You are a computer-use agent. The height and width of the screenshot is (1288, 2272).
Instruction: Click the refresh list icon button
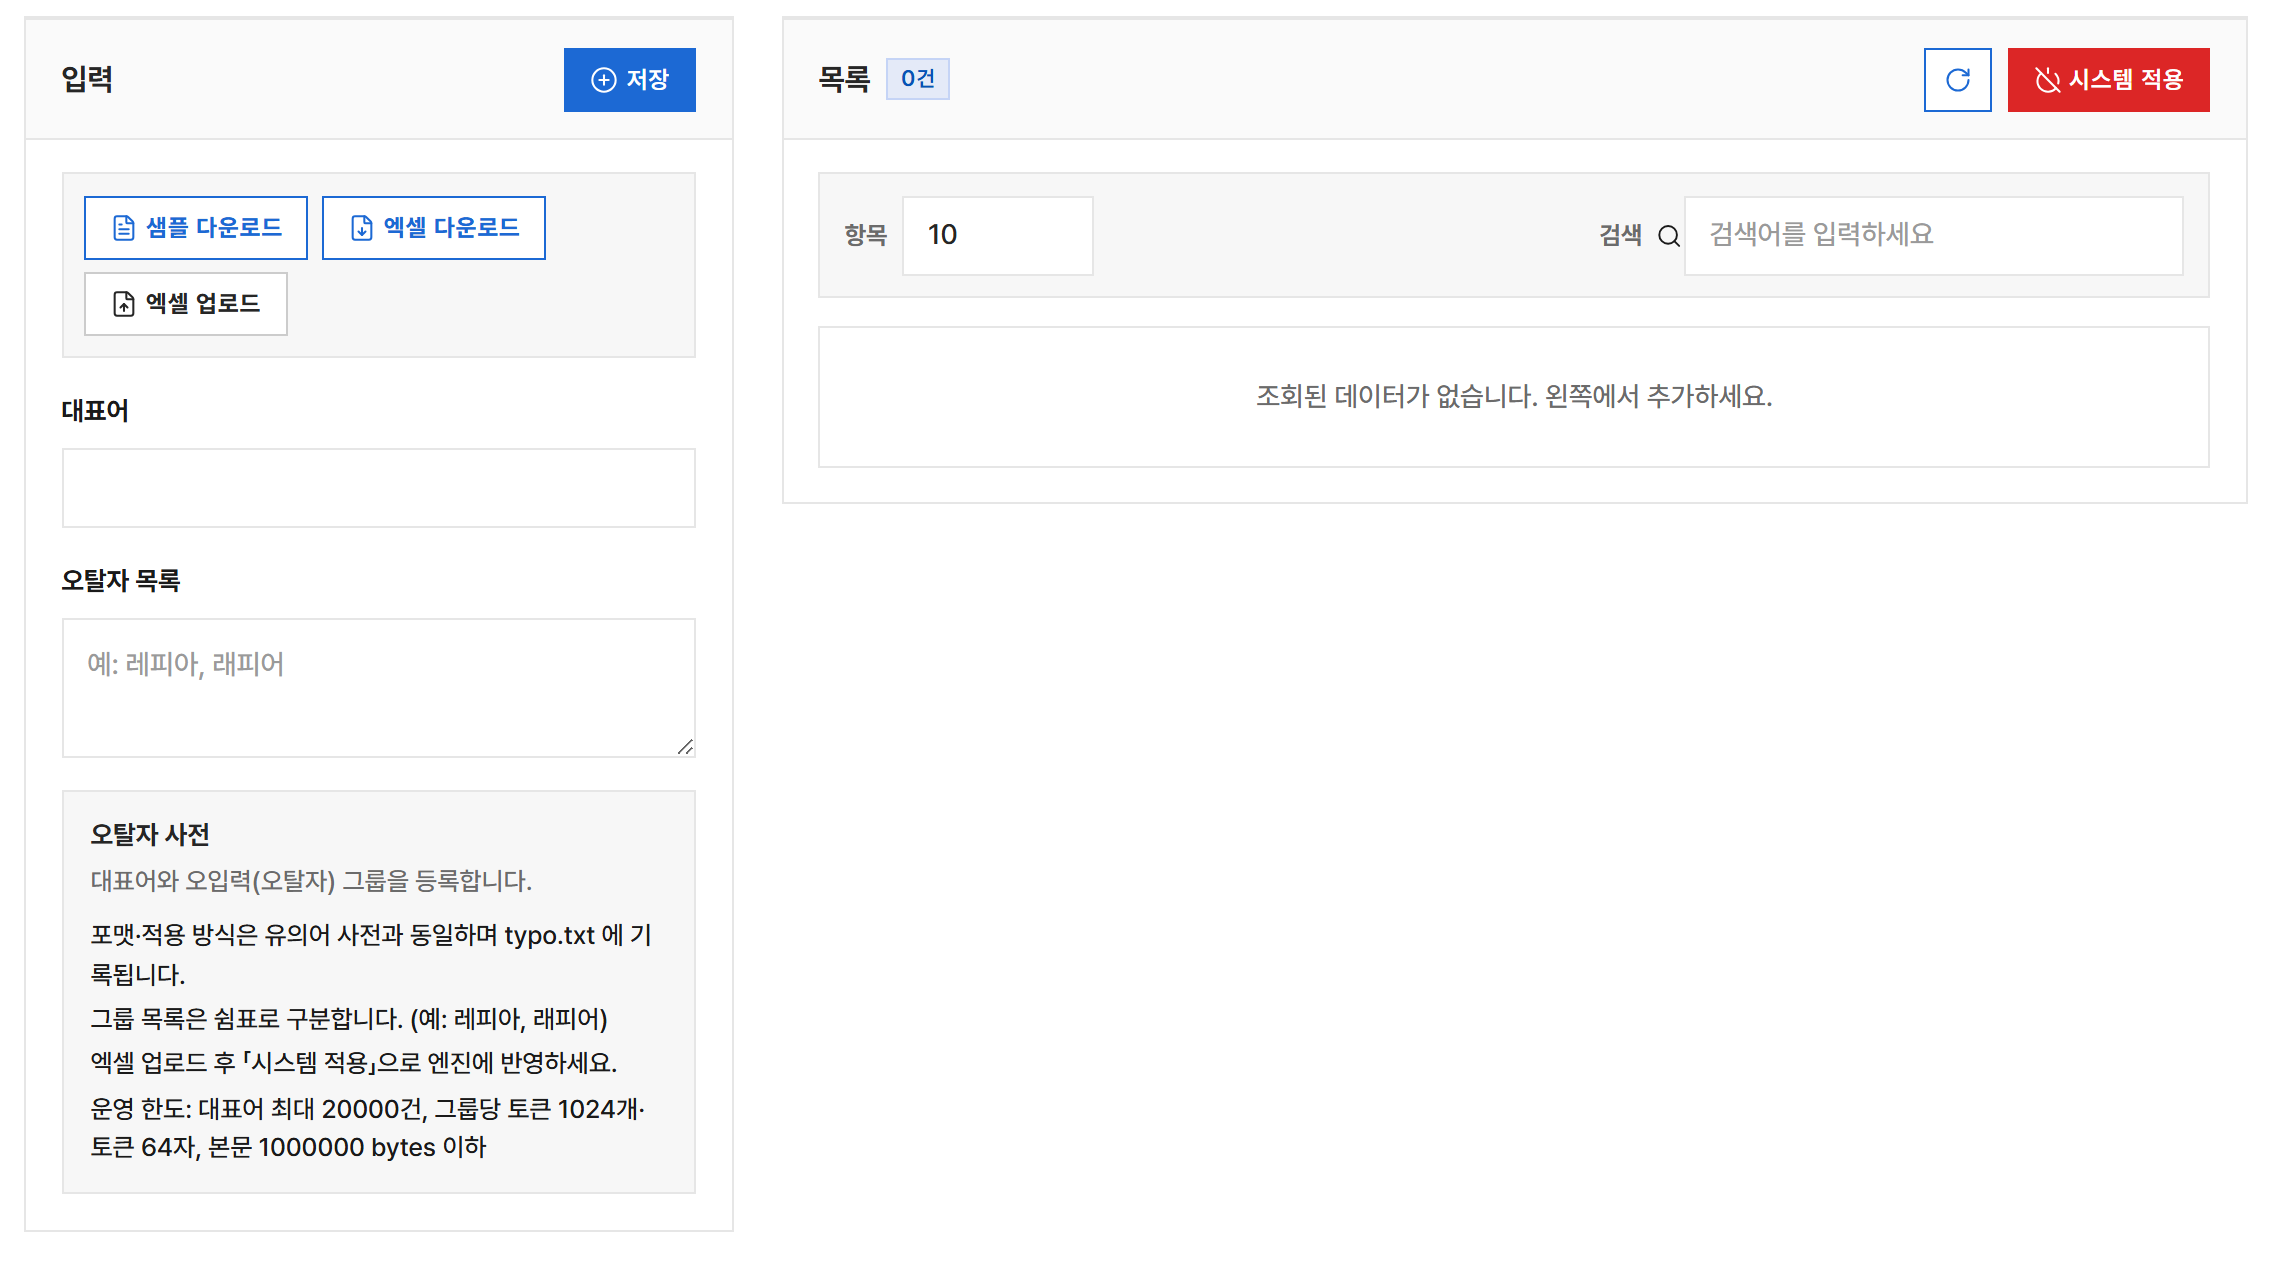[1957, 80]
